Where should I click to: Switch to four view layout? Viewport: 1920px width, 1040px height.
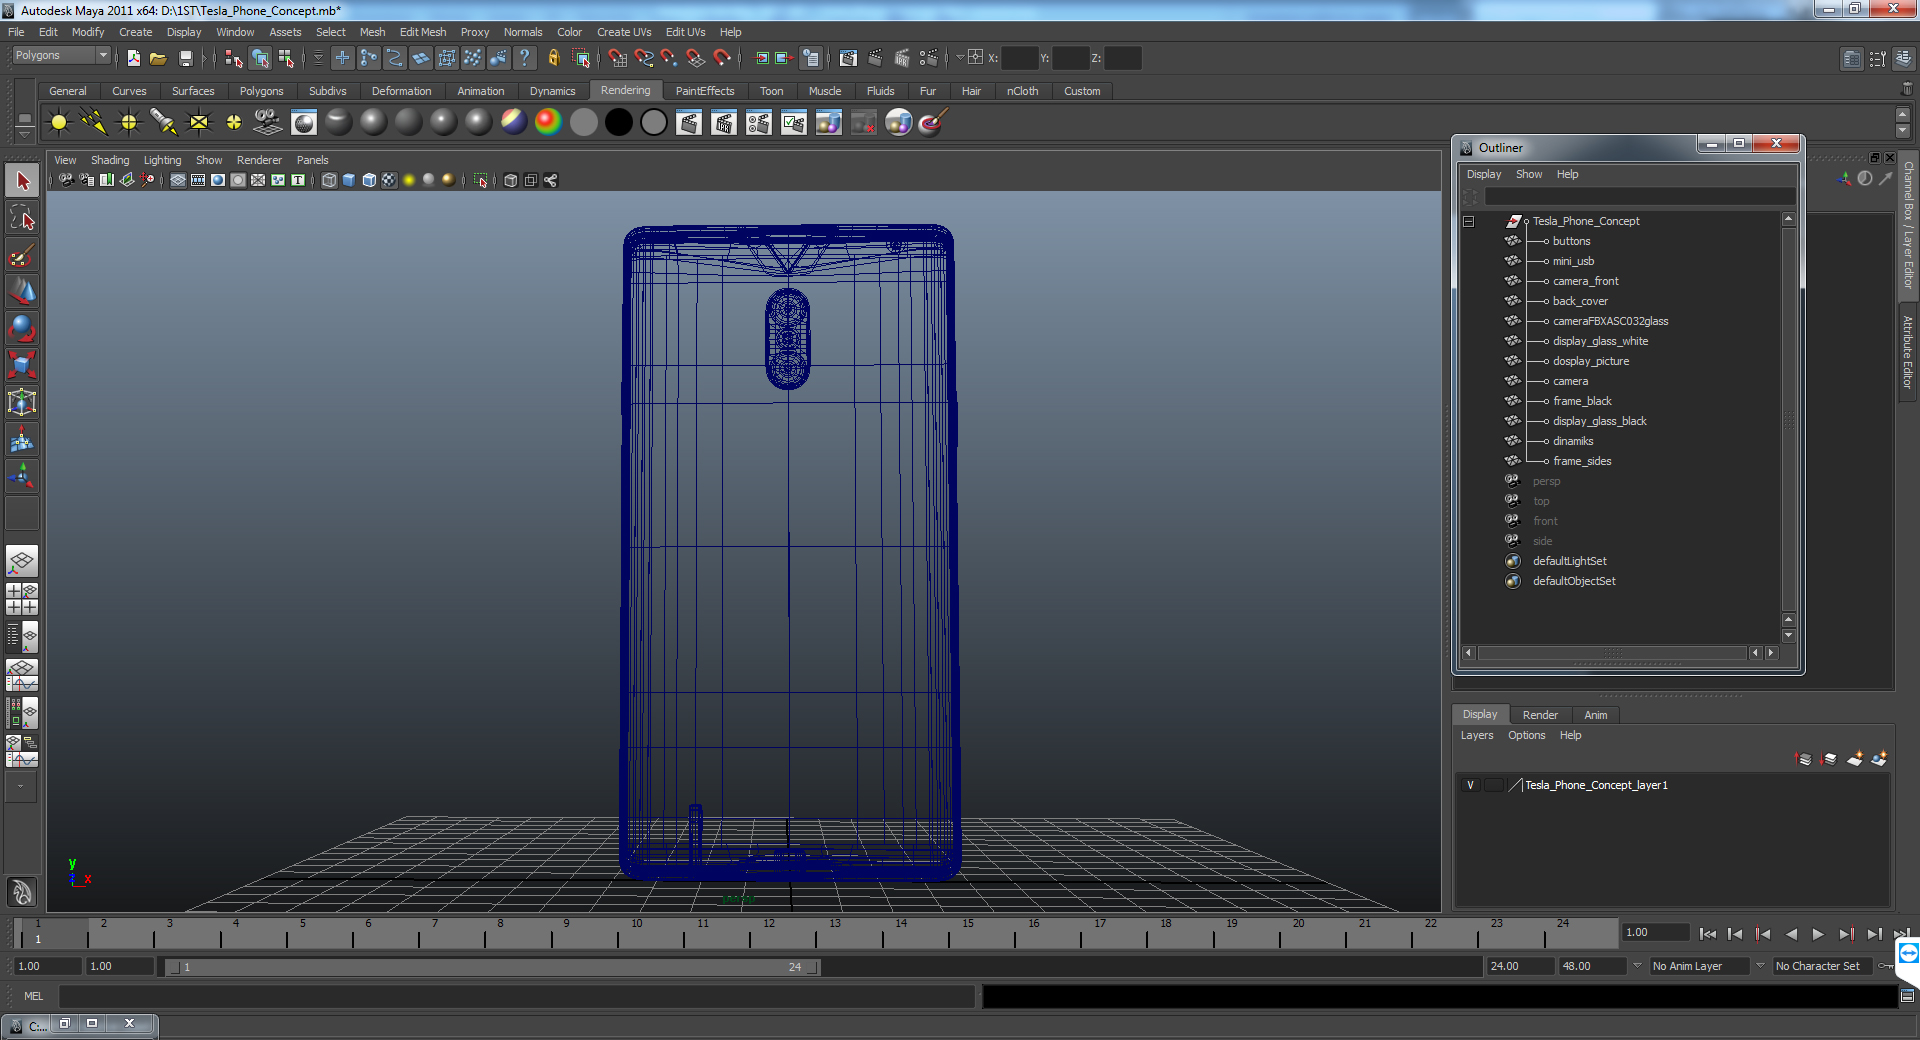(x=22, y=599)
